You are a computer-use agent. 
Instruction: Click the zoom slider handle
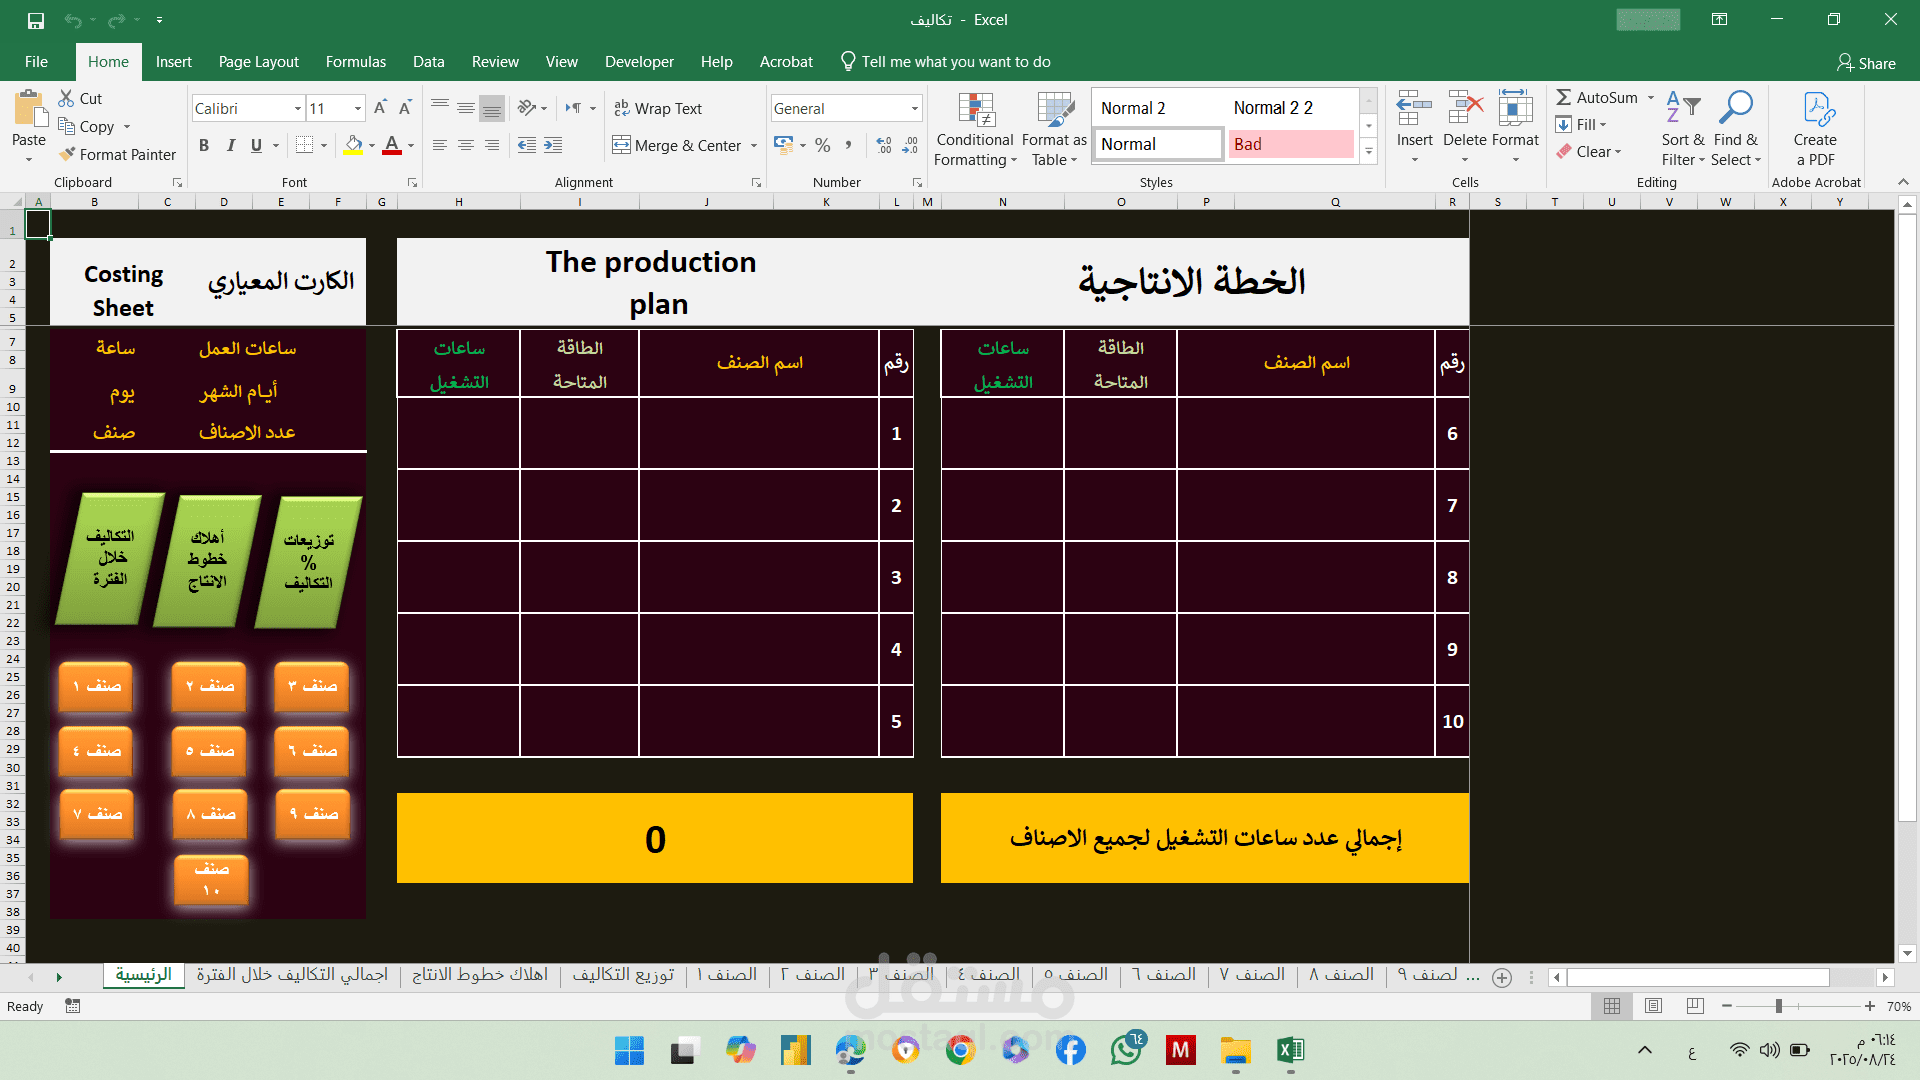pyautogui.click(x=1779, y=1006)
